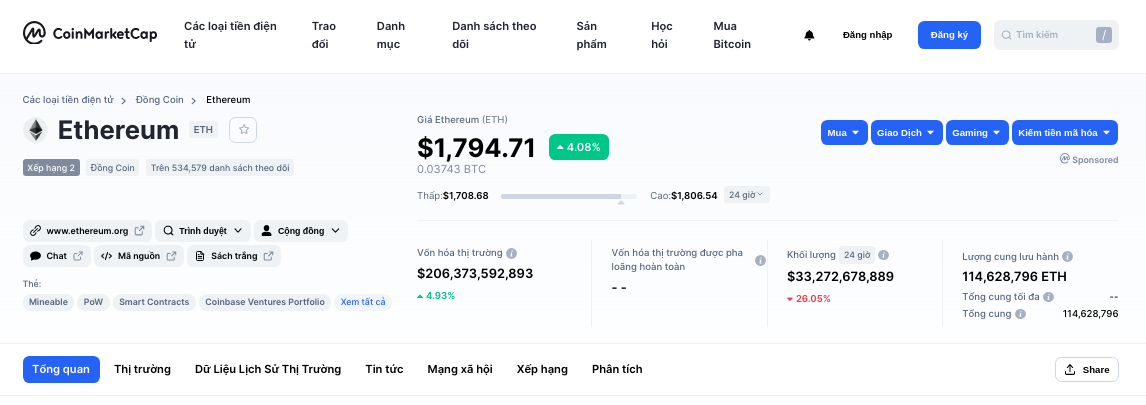Click the CoinMarketCap logo
This screenshot has height=405, width=1146.
coord(90,34)
